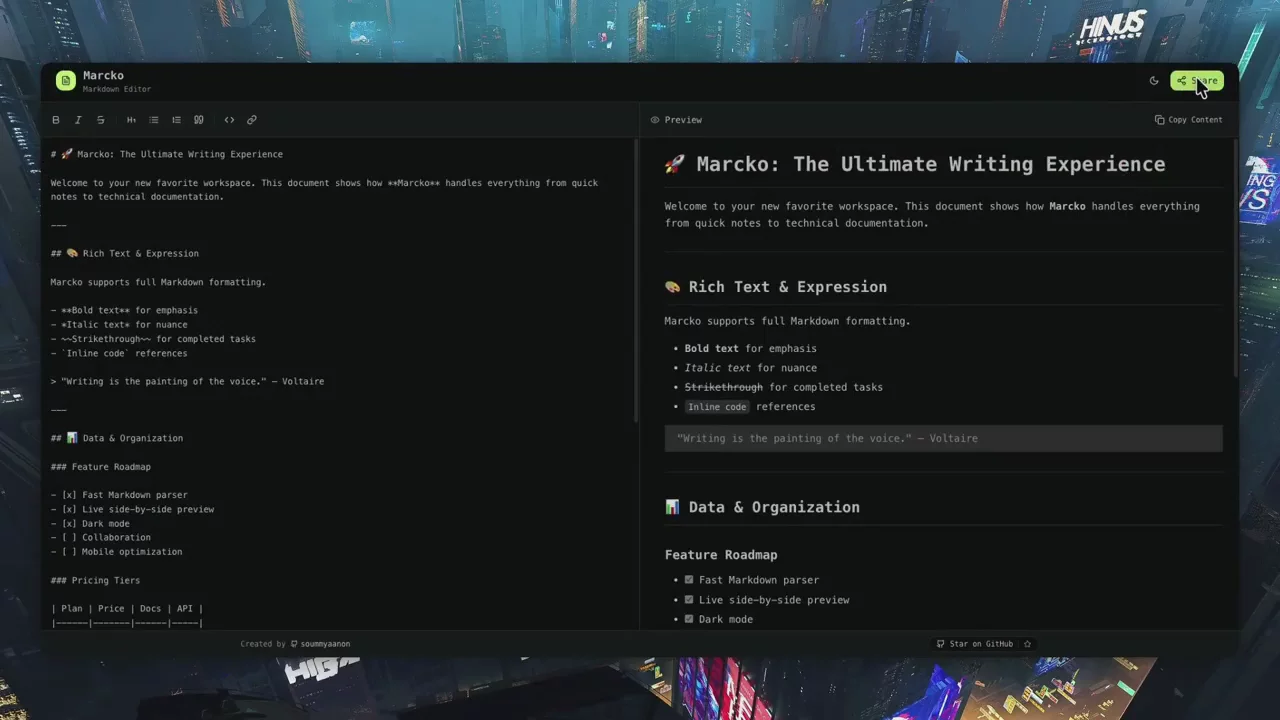Click 'Markdown Editor' subtitle in header
The width and height of the screenshot is (1280, 720).
click(117, 89)
